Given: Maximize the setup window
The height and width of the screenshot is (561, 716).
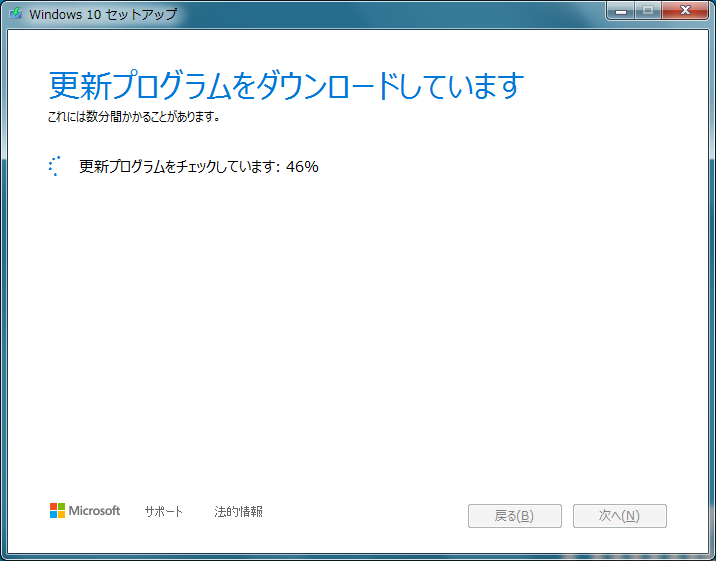Looking at the screenshot, I should (x=648, y=11).
